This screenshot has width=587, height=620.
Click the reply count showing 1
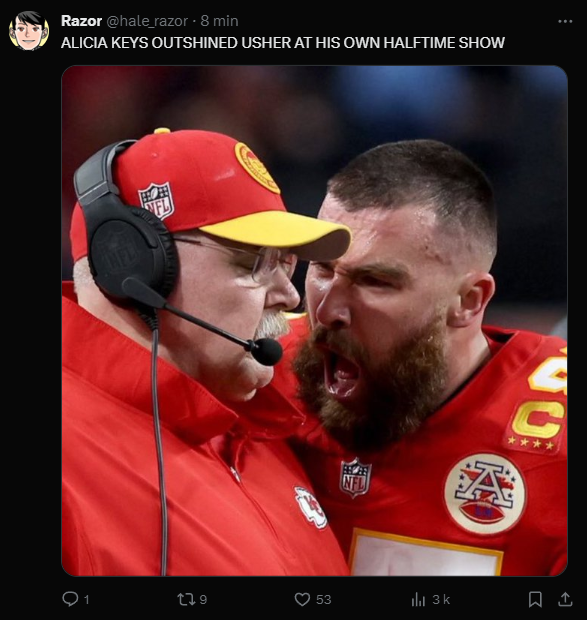pos(87,599)
